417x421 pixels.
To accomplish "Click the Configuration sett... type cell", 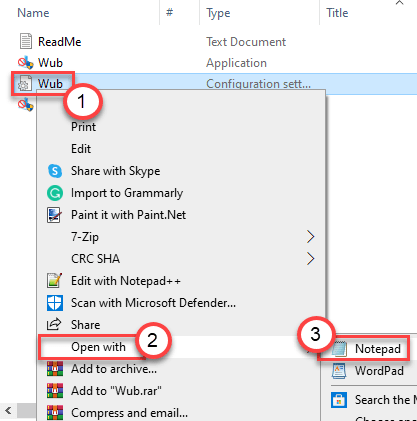I will click(258, 84).
